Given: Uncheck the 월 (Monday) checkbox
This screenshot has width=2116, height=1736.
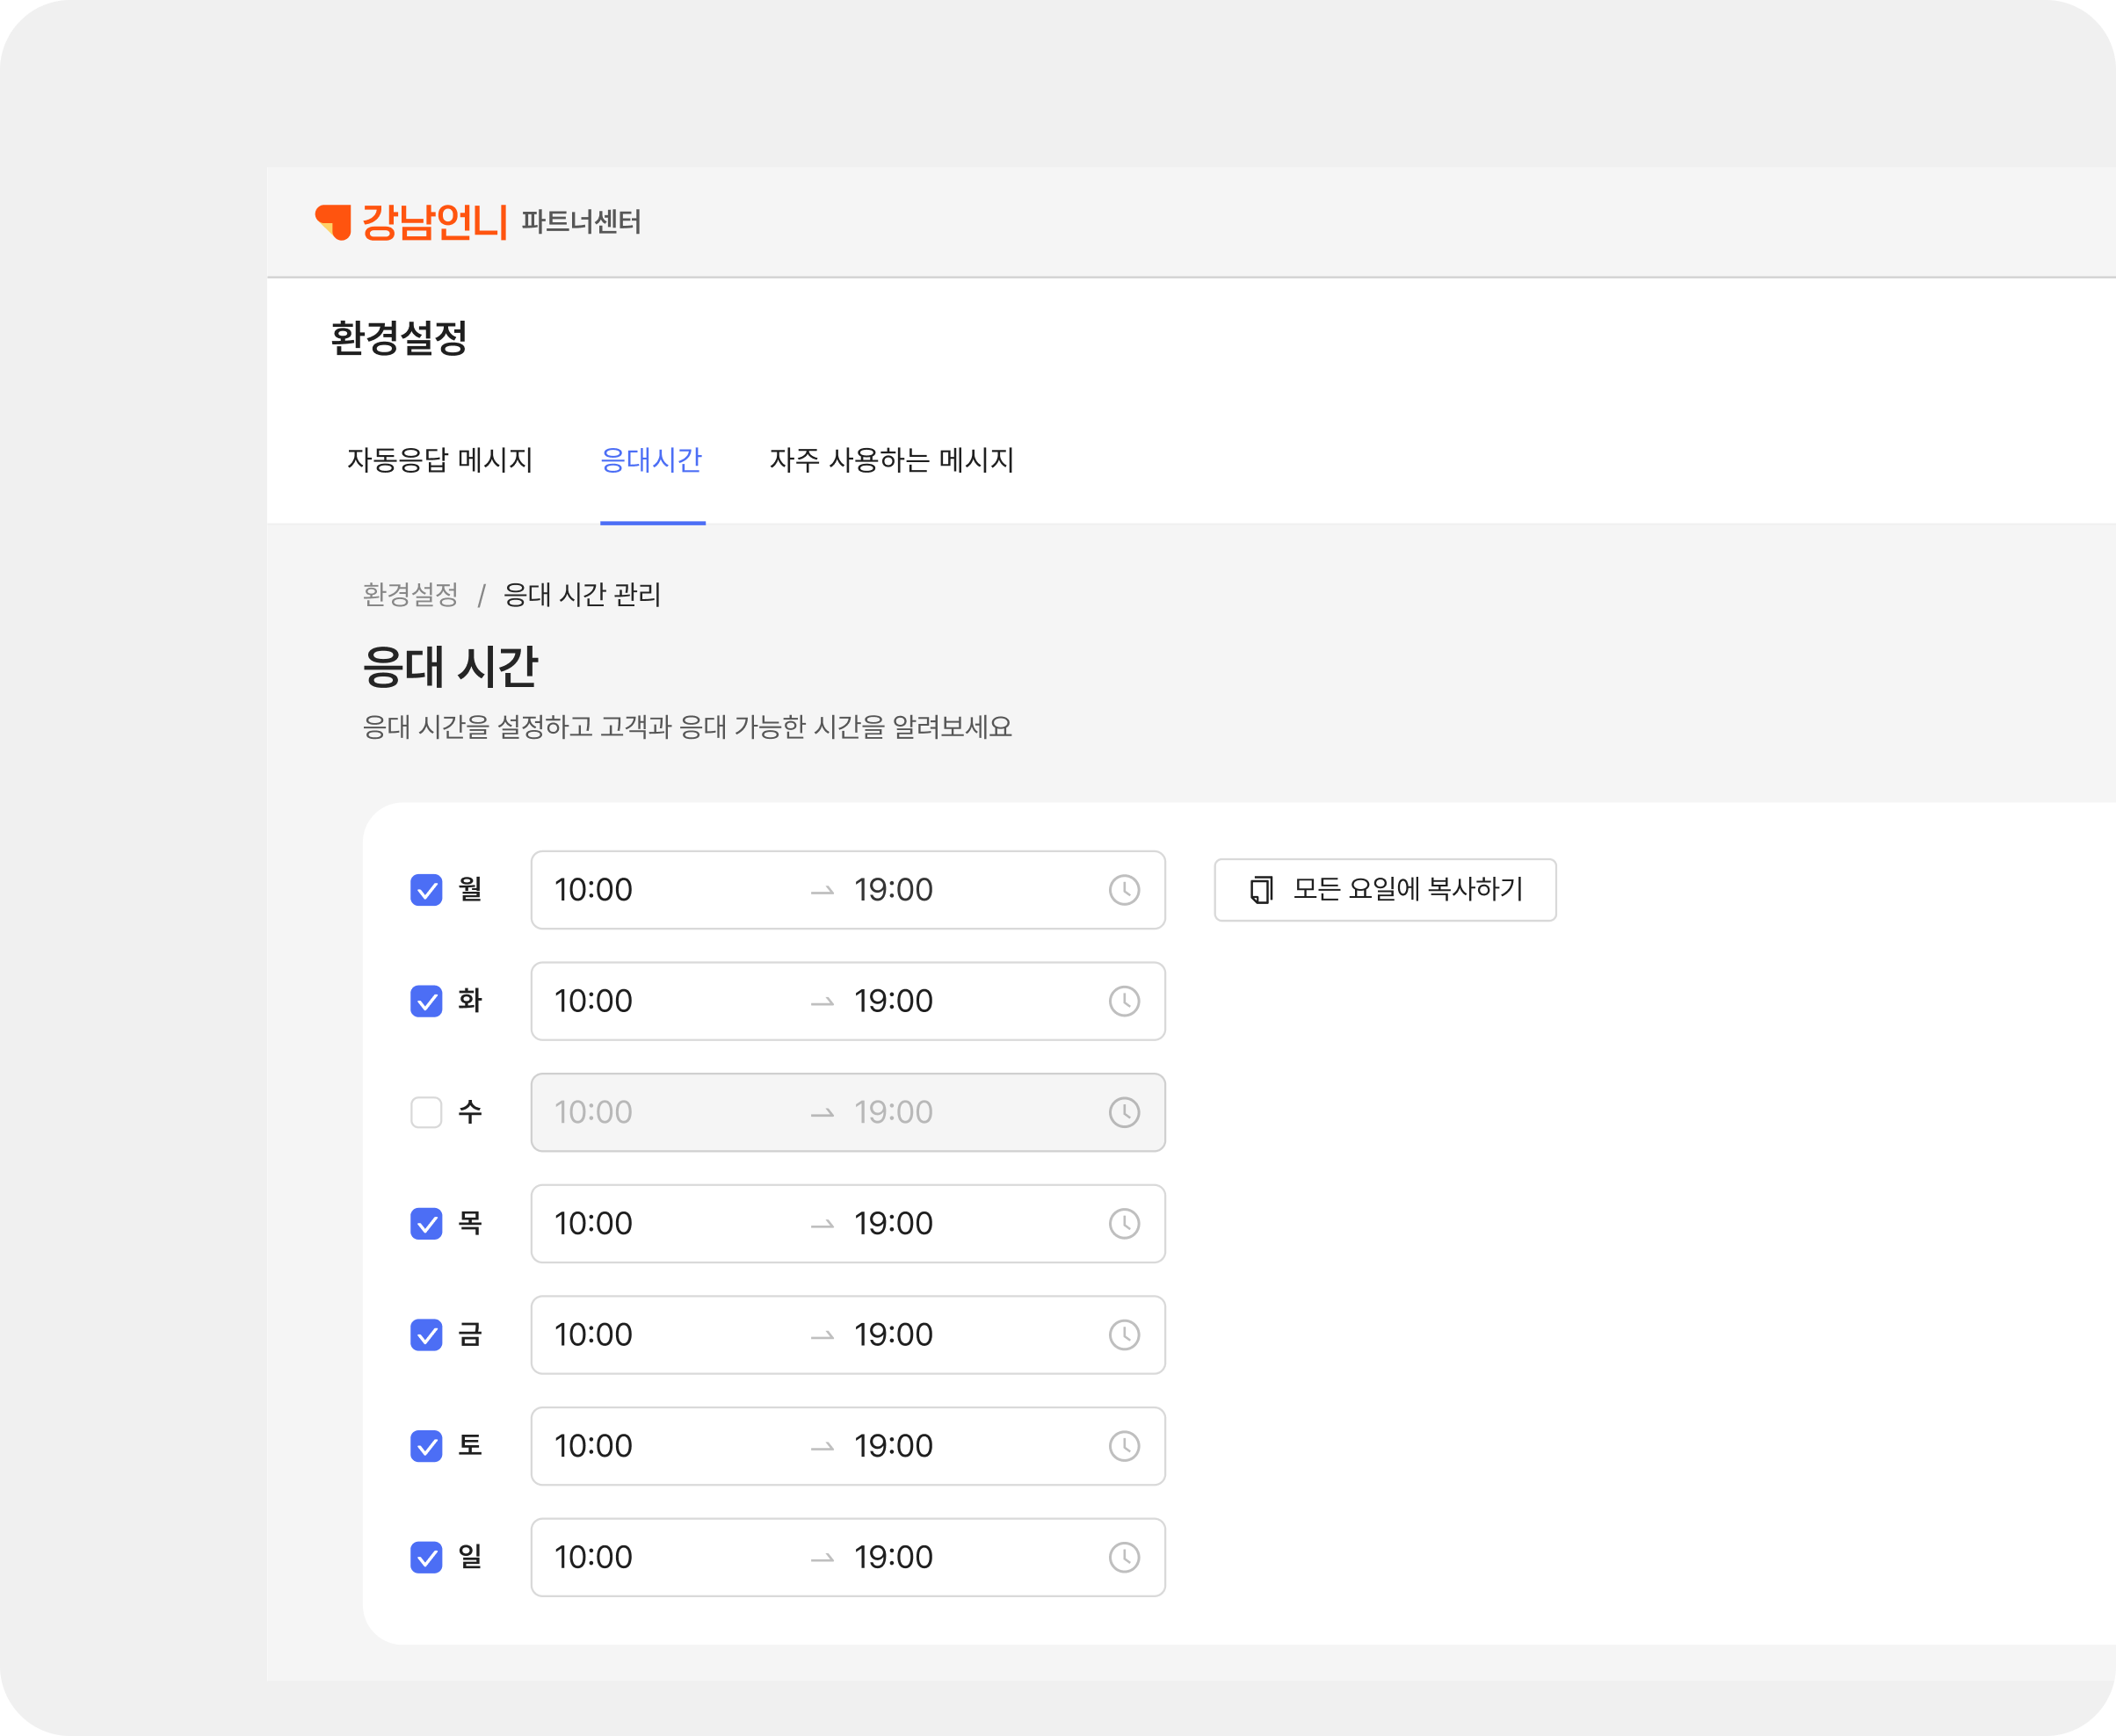Looking at the screenshot, I should click(x=426, y=890).
